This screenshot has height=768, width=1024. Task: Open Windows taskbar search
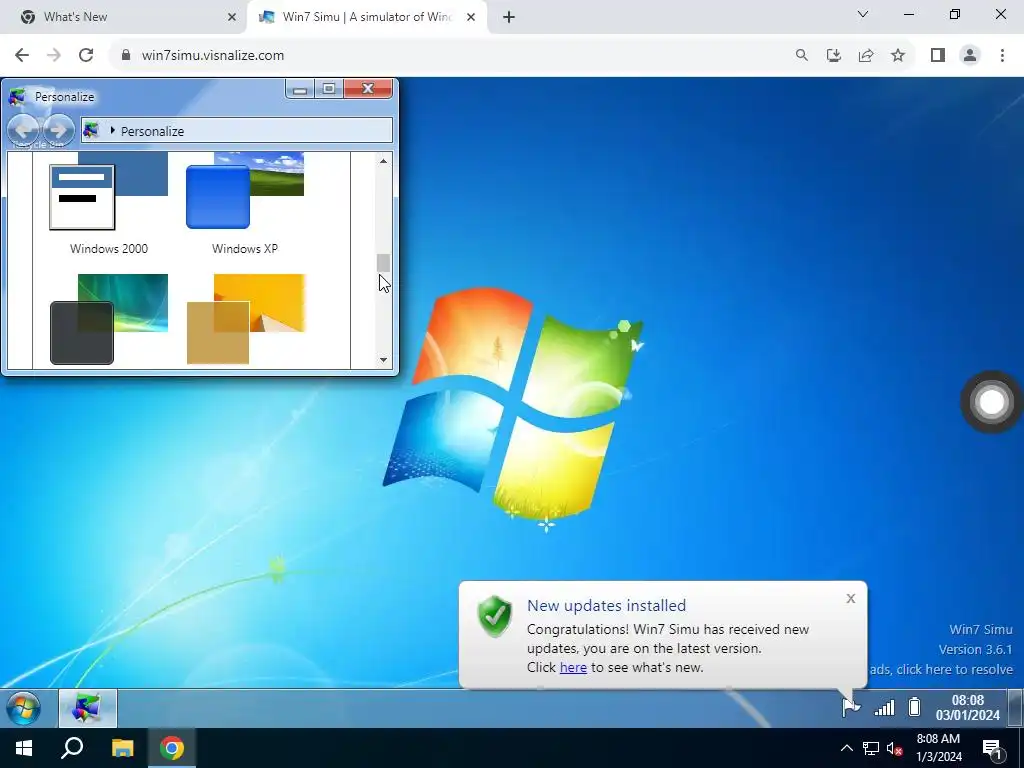pos(72,748)
